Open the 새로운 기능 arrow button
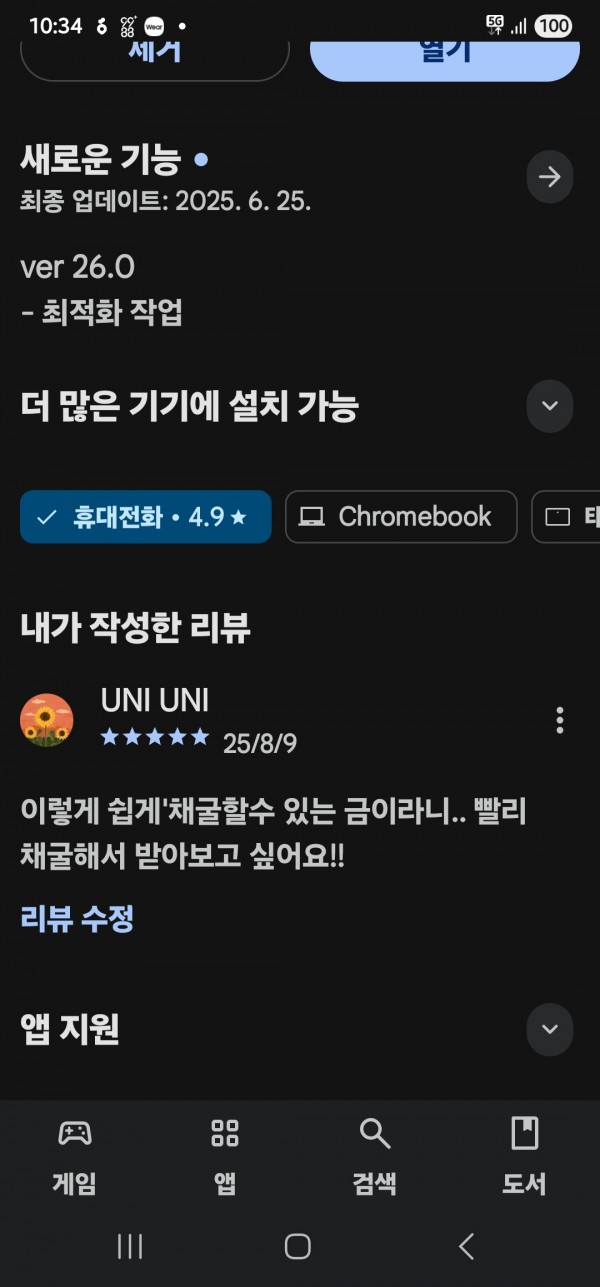 point(549,177)
